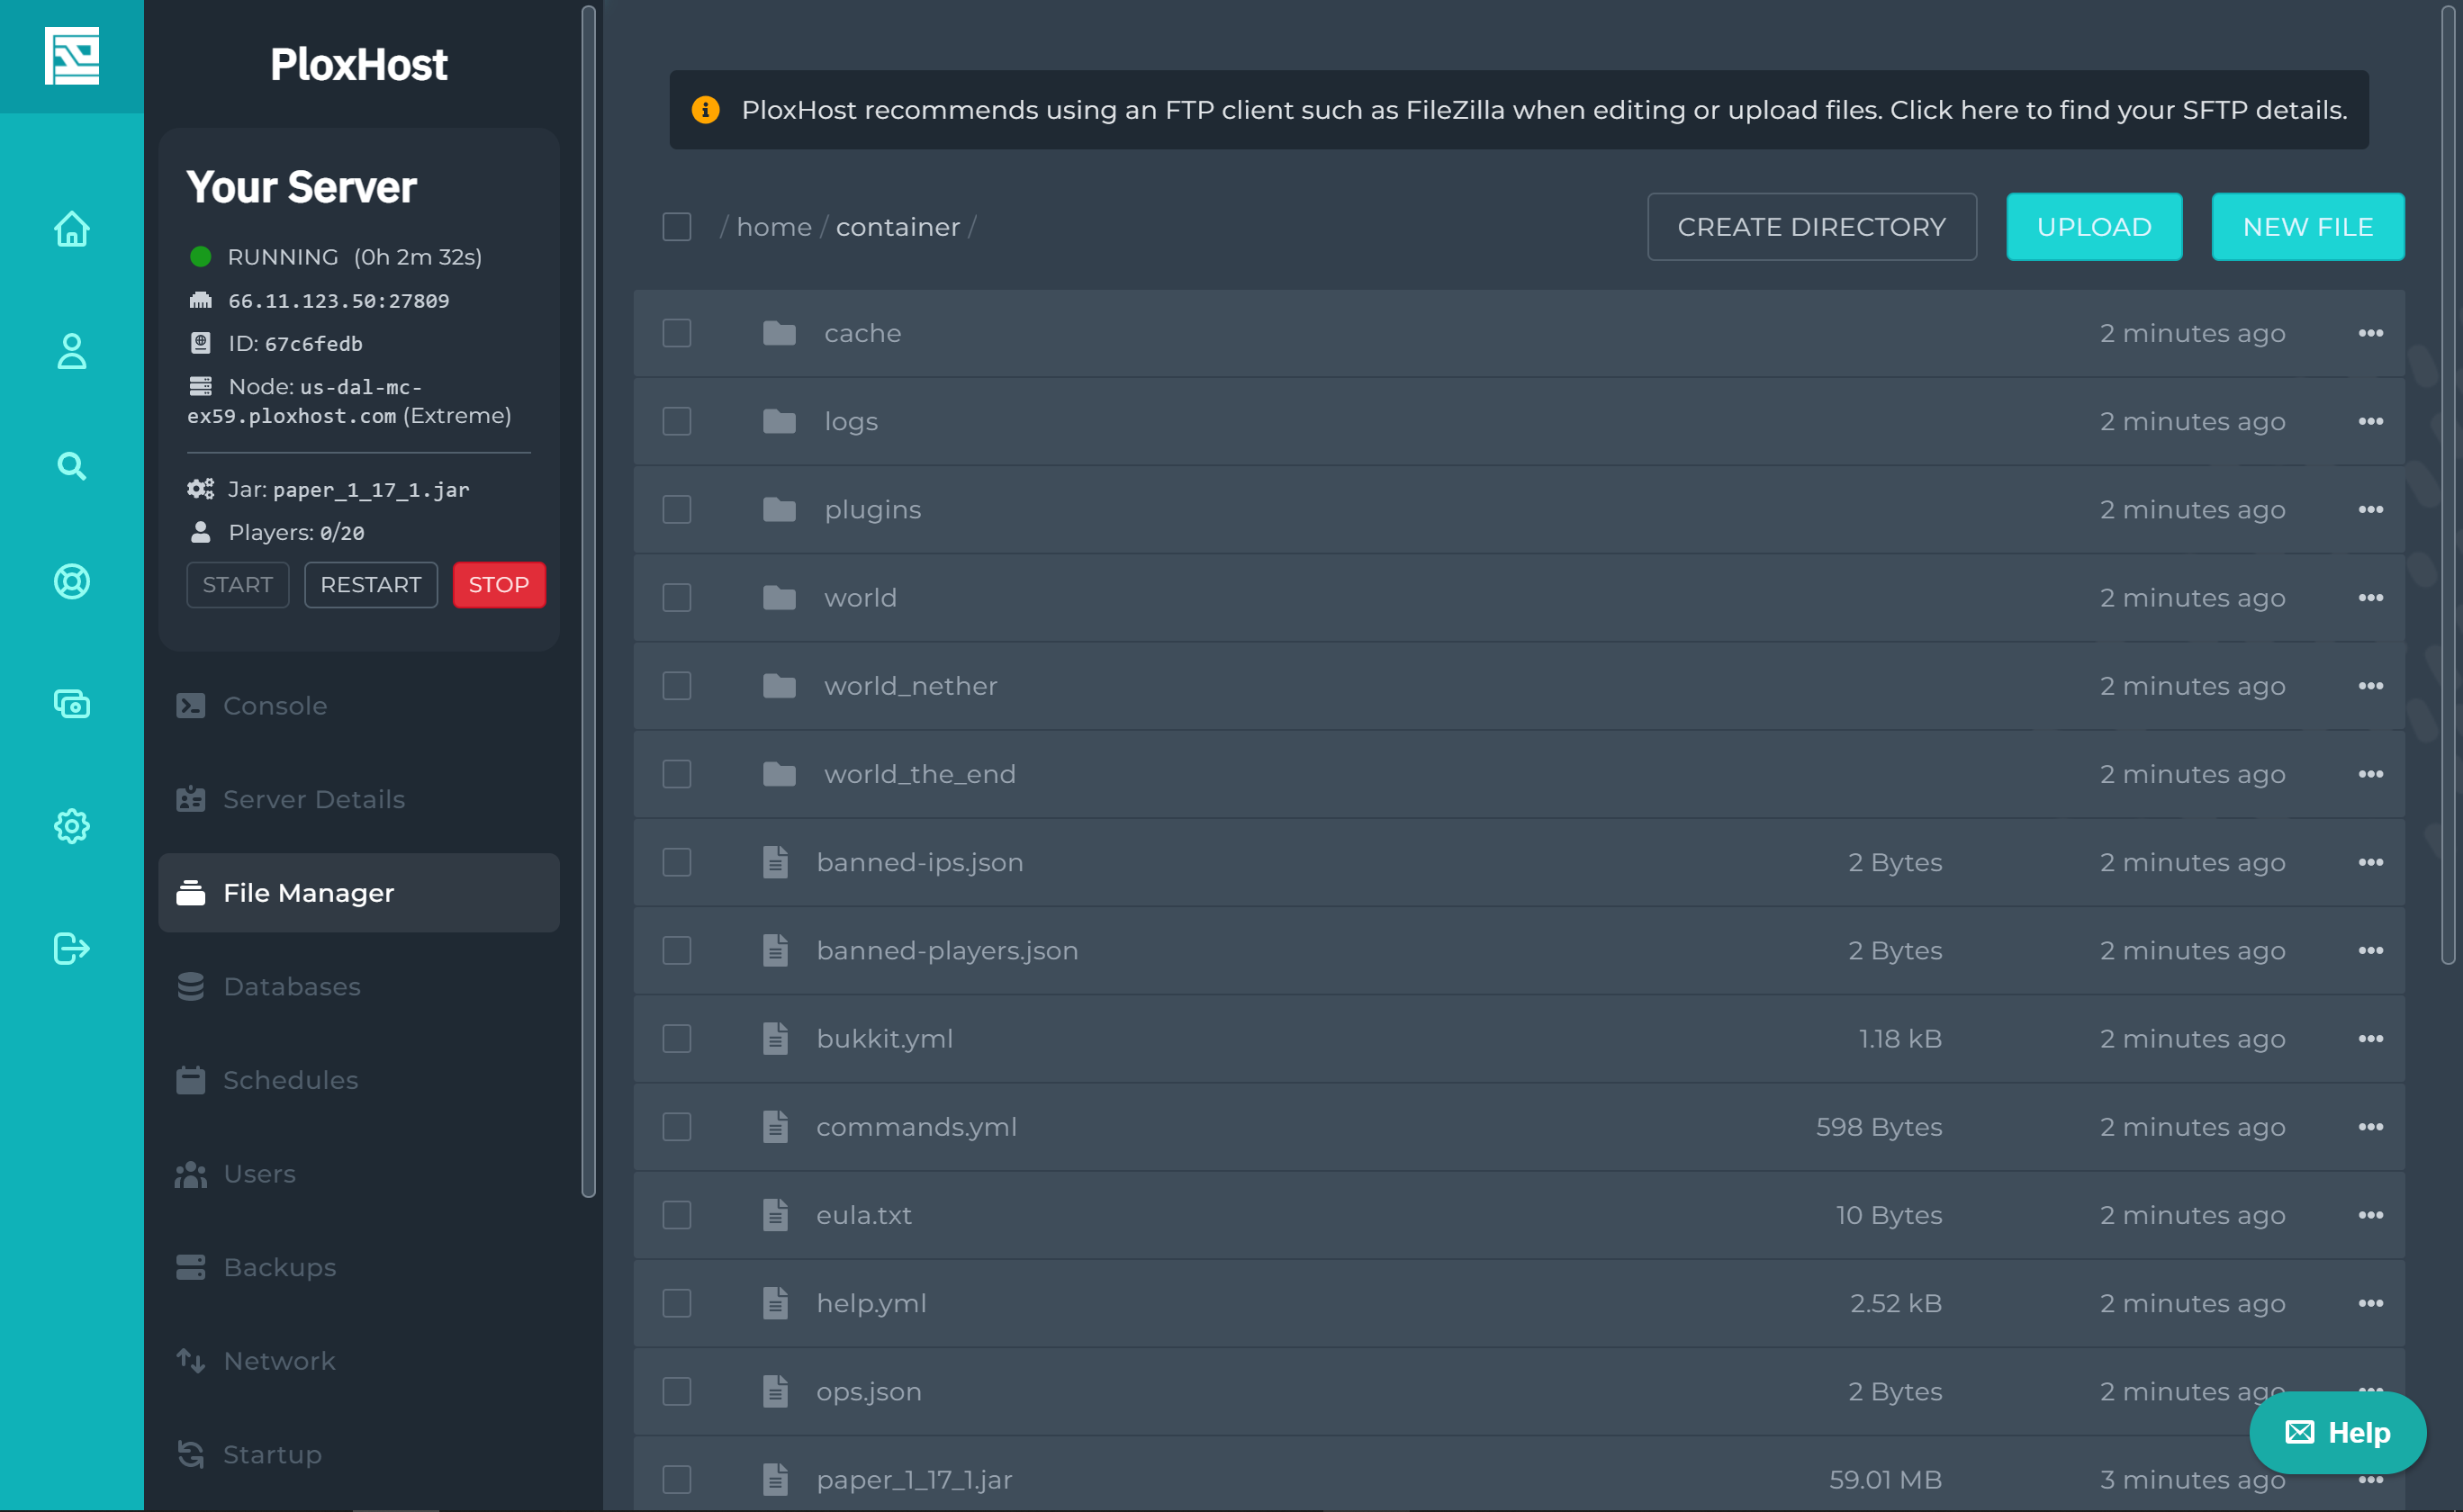Open options menu for logs folder

pyautogui.click(x=2370, y=421)
